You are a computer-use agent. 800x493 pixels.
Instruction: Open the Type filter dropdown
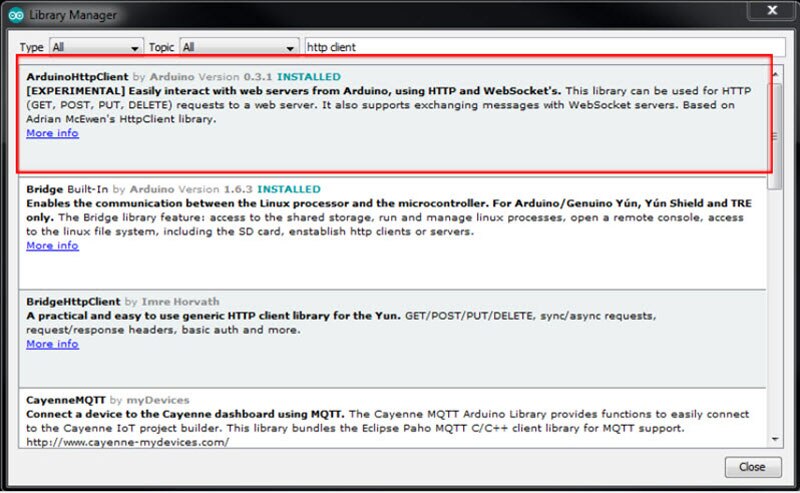point(95,47)
